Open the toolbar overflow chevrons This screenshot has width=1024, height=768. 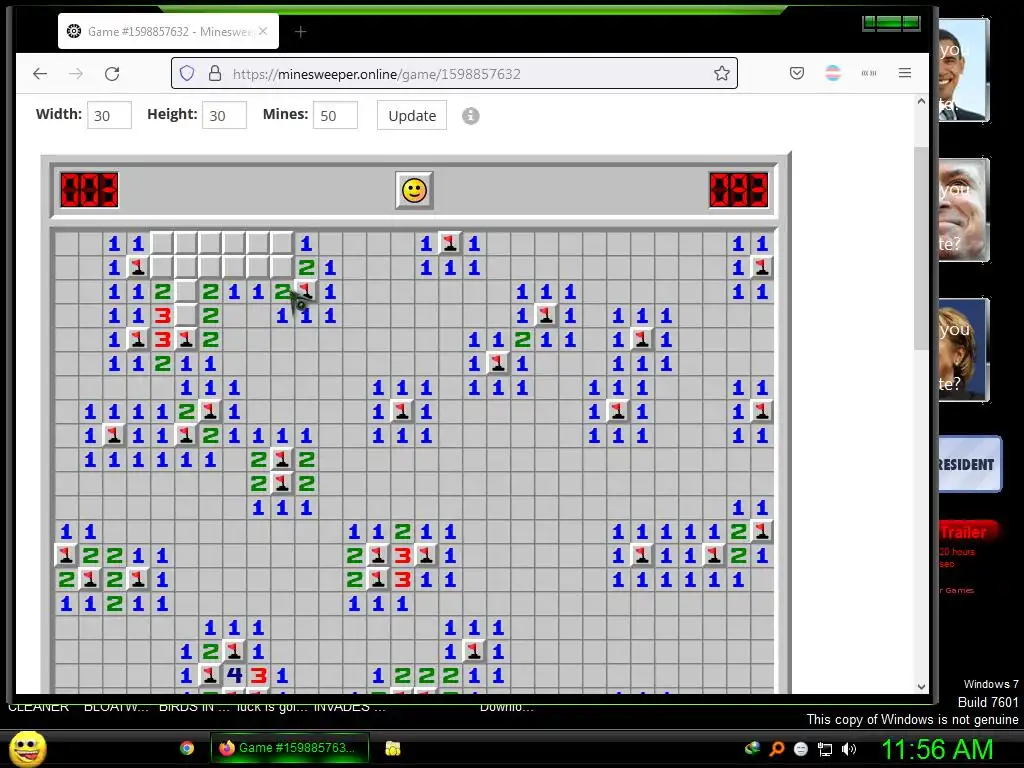tap(869, 73)
